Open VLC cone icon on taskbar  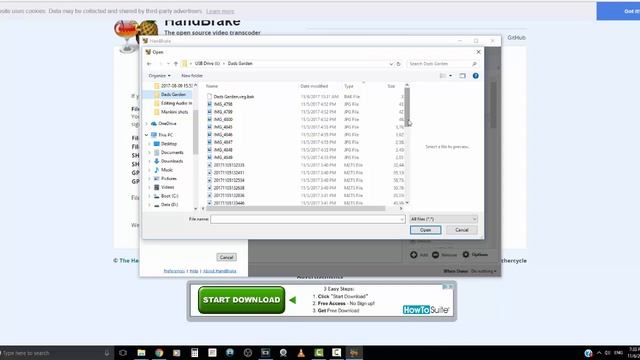(301, 353)
